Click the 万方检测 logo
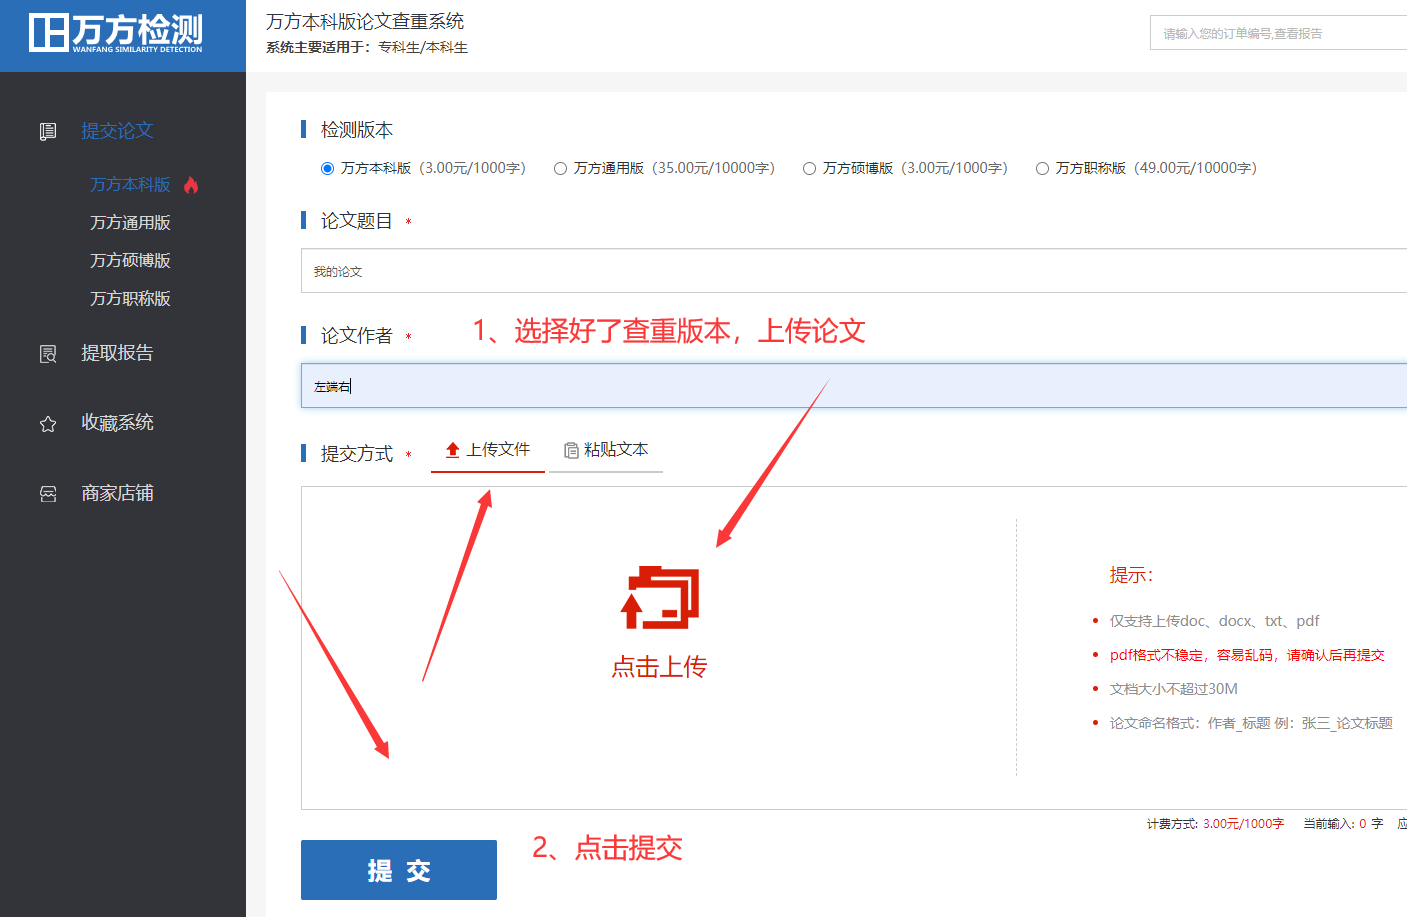 coord(116,33)
